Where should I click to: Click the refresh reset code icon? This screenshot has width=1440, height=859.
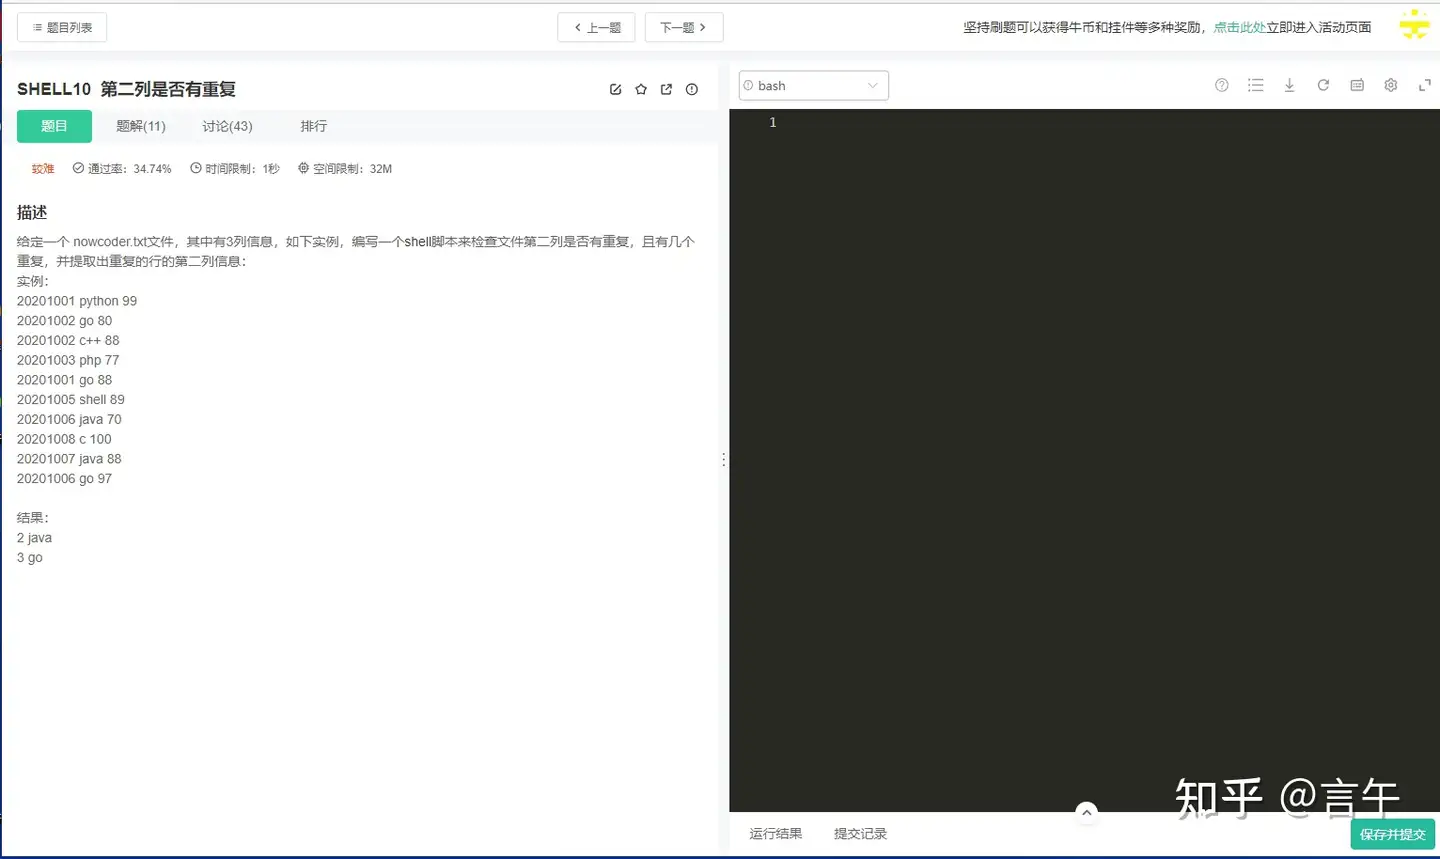(1323, 86)
